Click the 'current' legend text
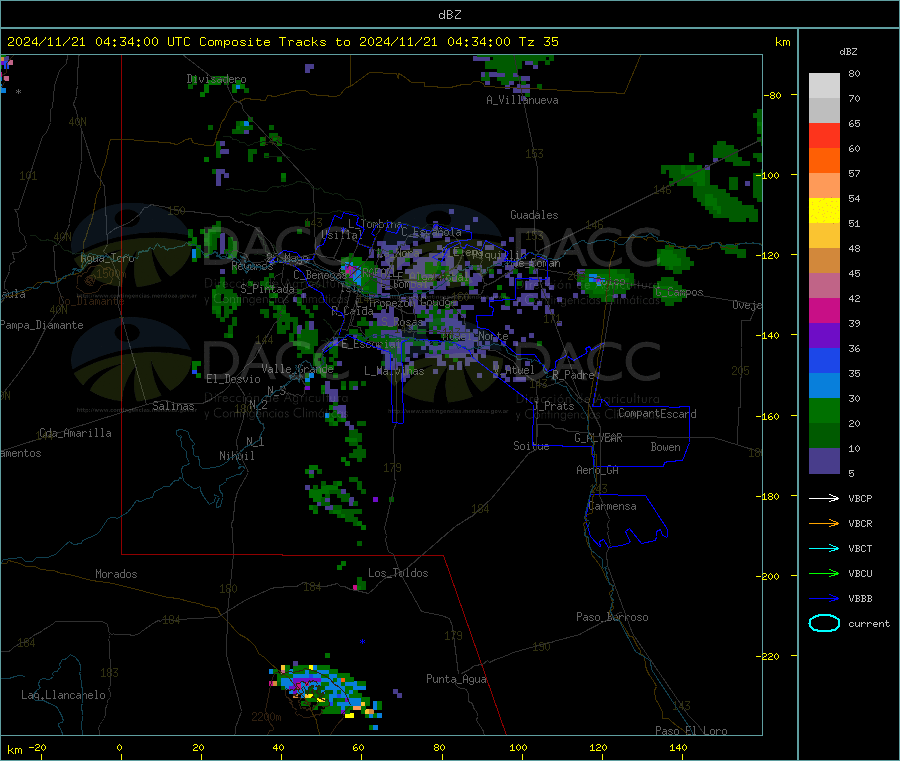This screenshot has width=900, height=761. 869,623
